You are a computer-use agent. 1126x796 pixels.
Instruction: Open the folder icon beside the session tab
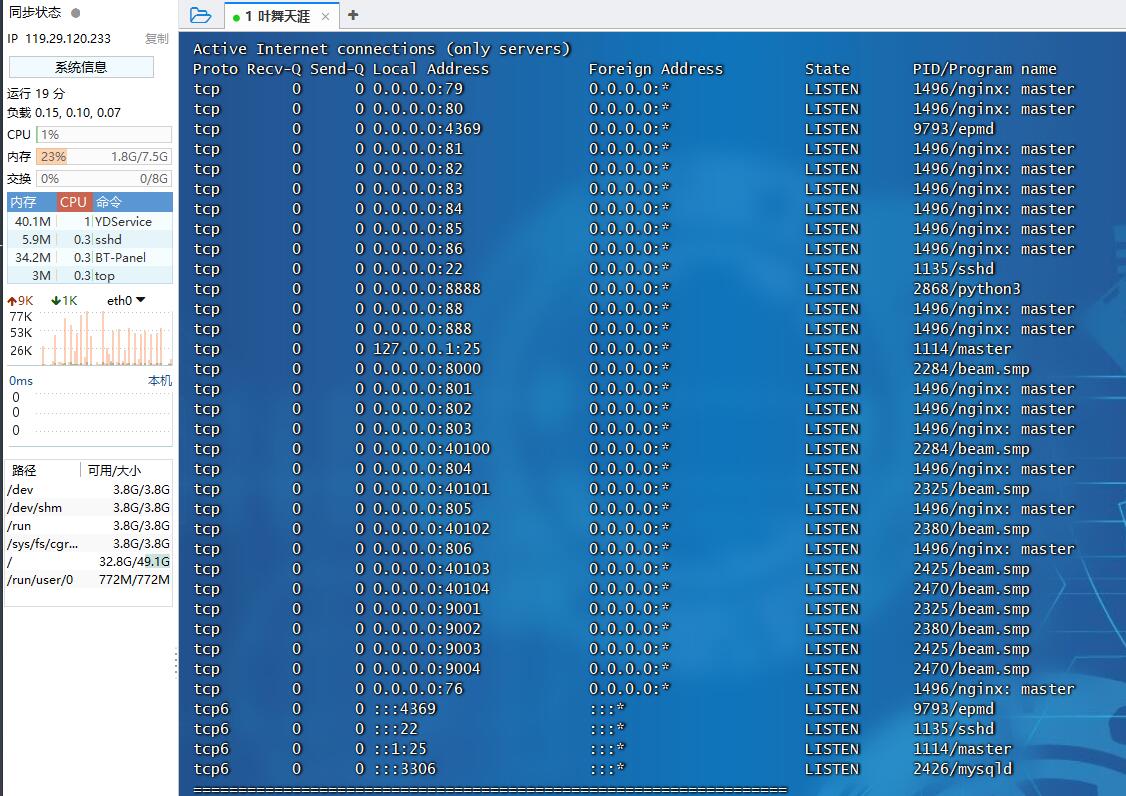coord(200,15)
